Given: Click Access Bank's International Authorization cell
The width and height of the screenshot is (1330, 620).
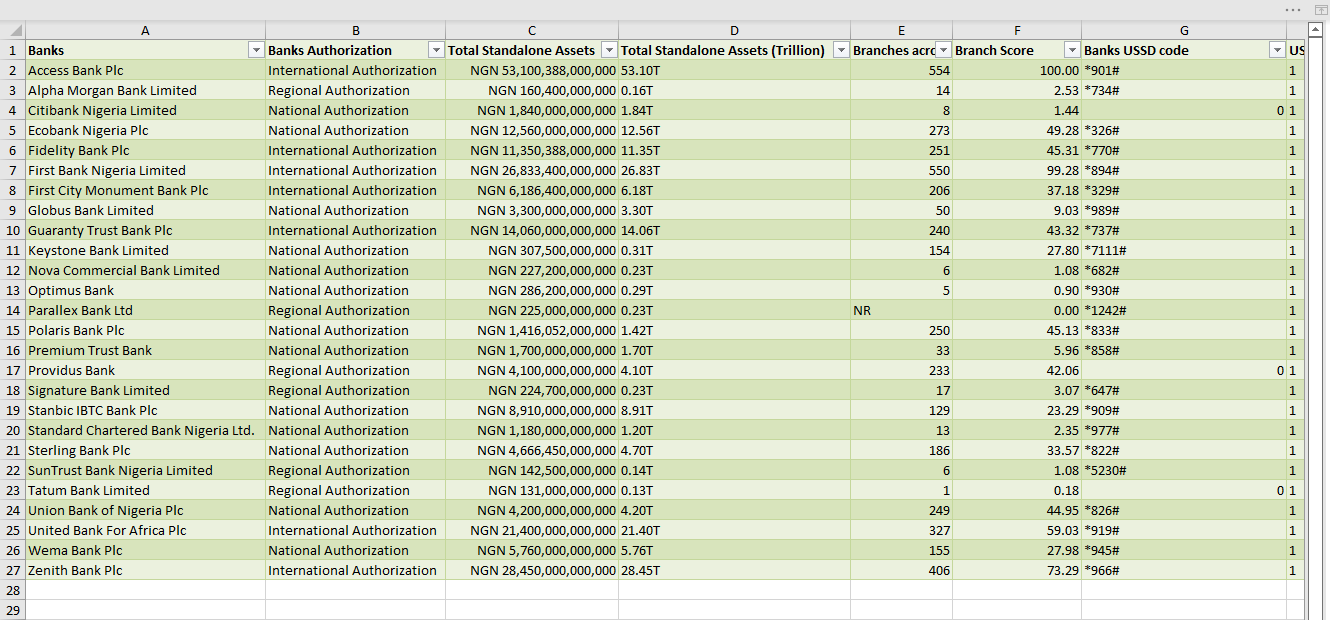Looking at the screenshot, I should [355, 70].
